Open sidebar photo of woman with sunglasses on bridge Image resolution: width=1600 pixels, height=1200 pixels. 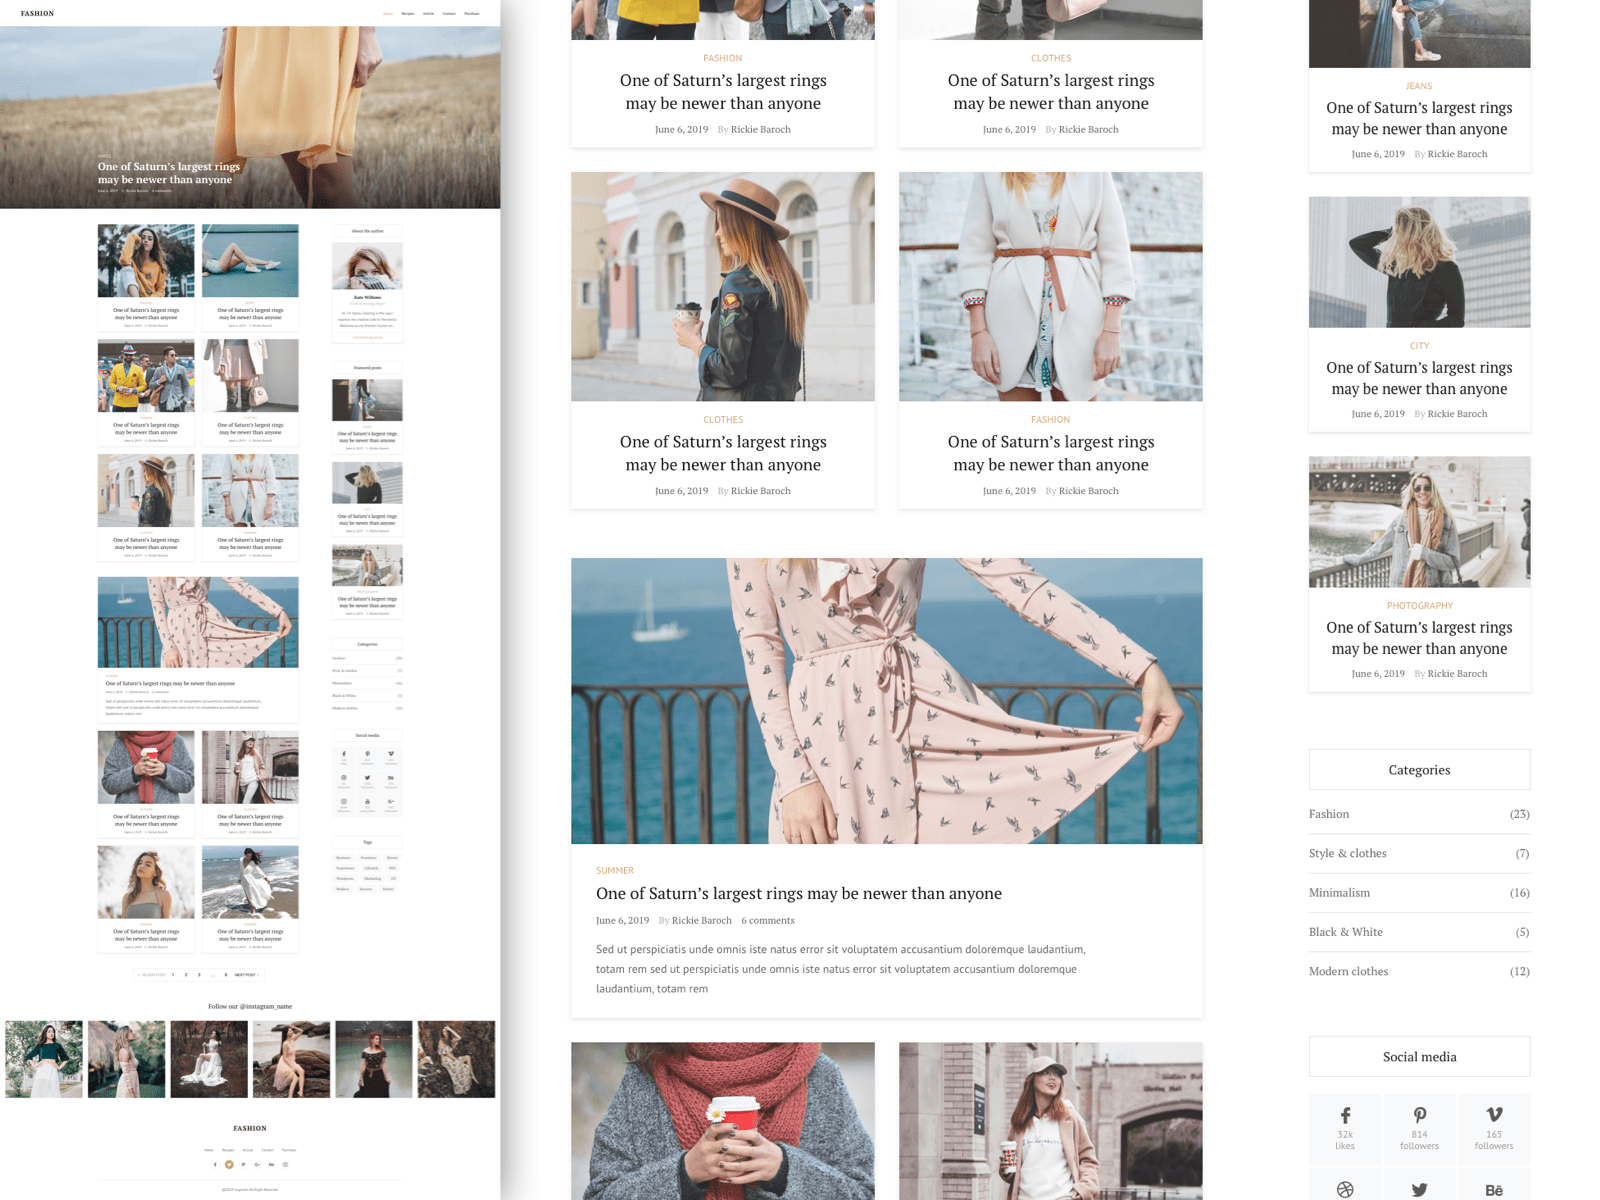[1420, 522]
